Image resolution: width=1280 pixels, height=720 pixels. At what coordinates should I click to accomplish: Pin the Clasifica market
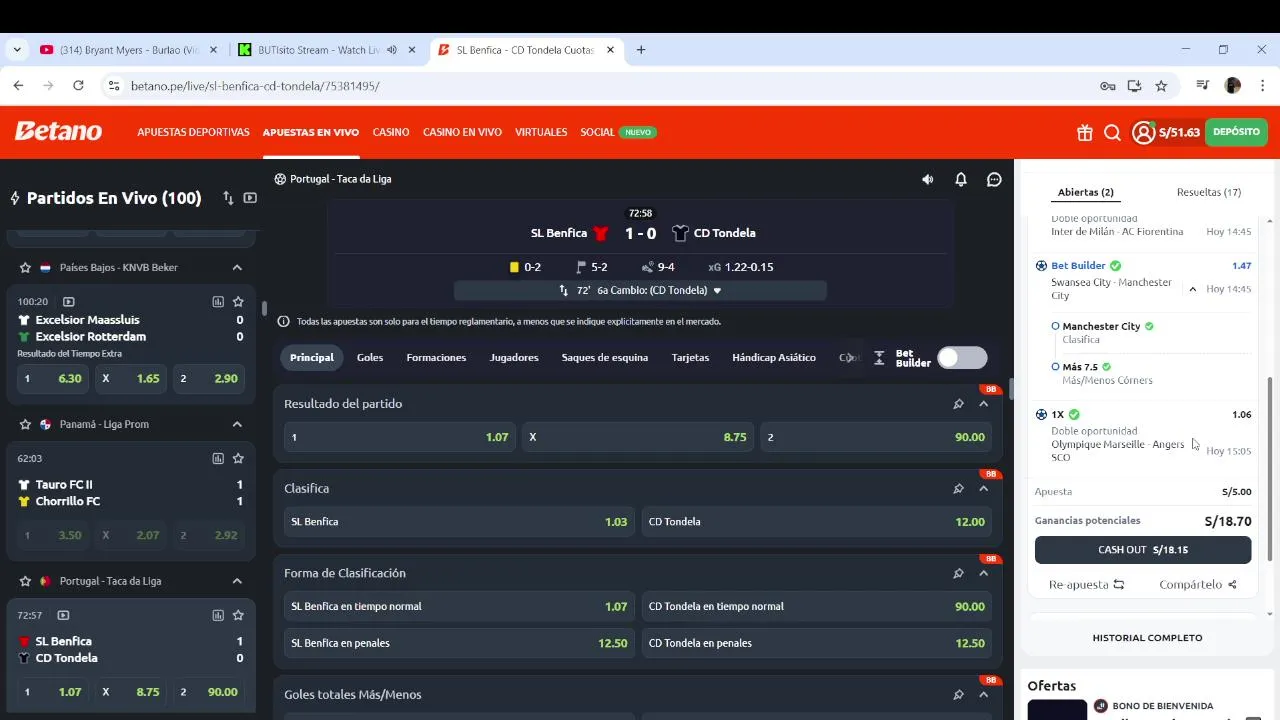coord(958,489)
